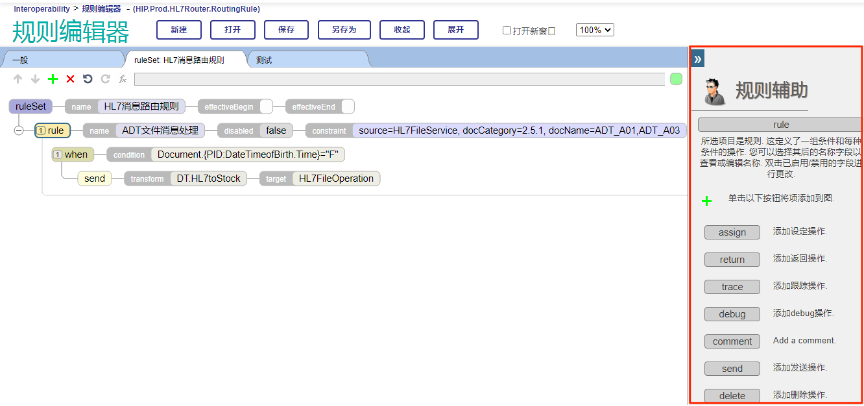Click the 另存为 button

[x=344, y=29]
